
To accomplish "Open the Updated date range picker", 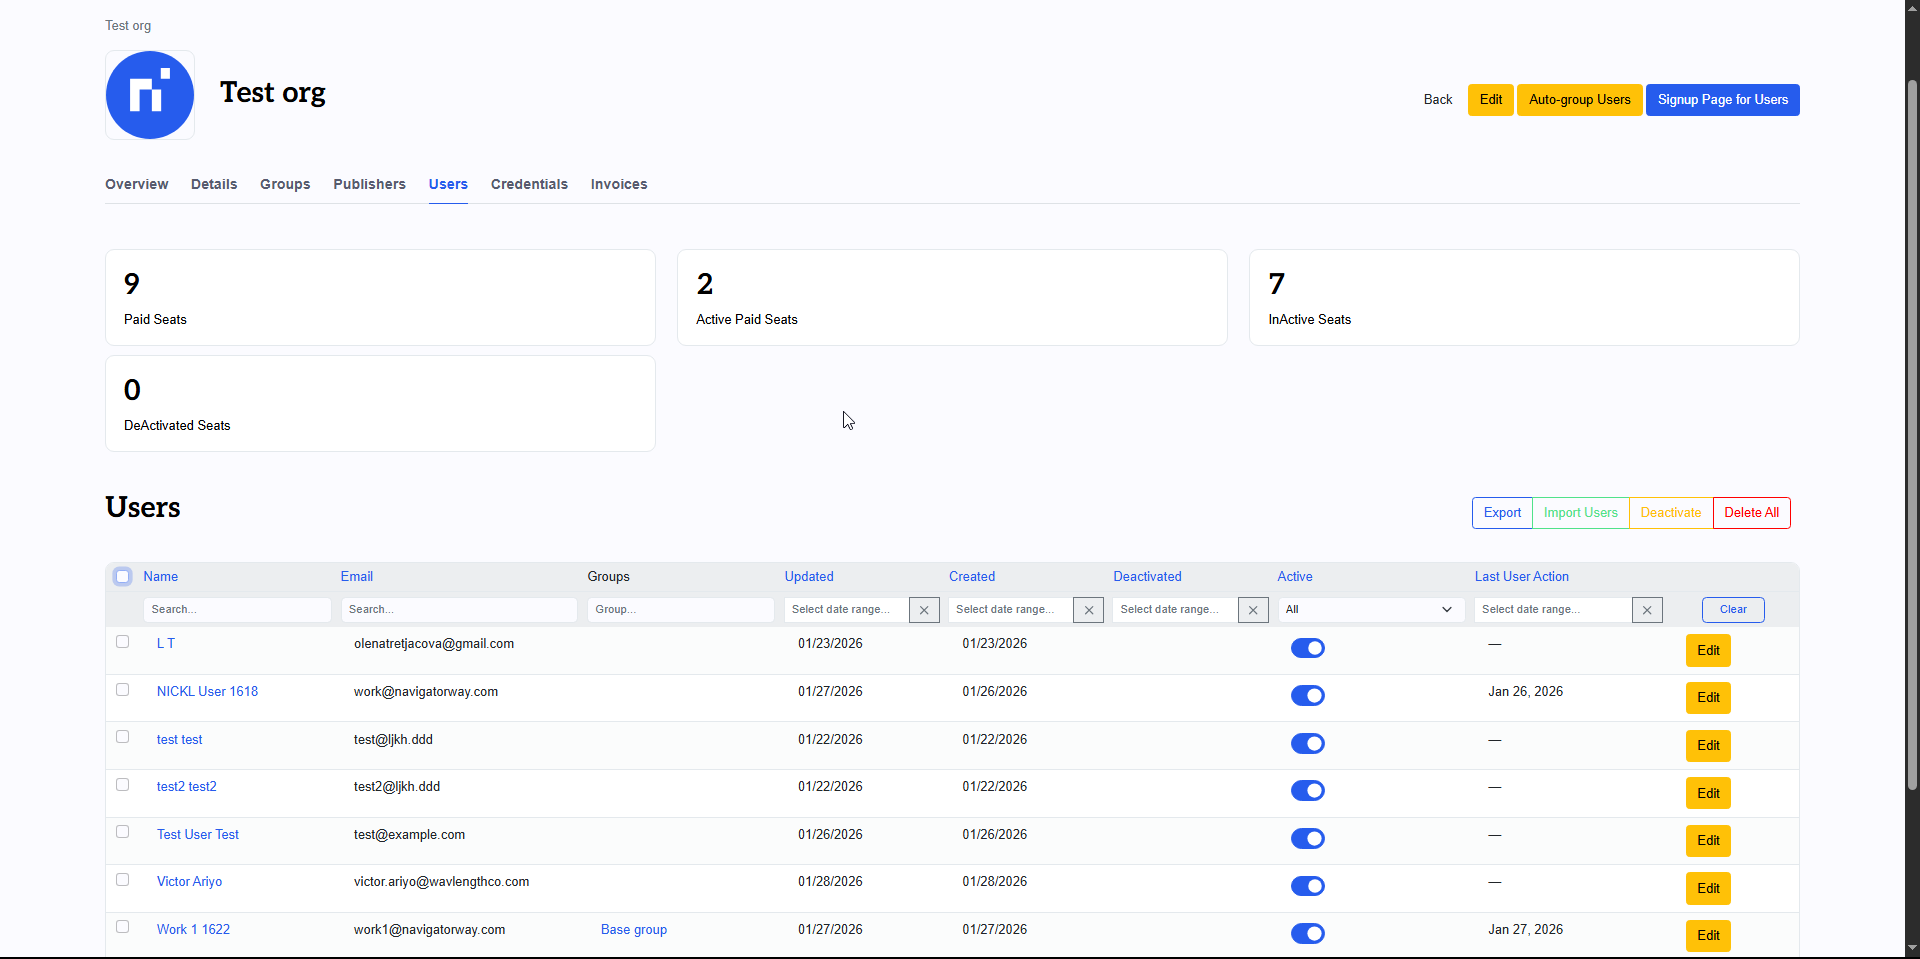I will 846,610.
